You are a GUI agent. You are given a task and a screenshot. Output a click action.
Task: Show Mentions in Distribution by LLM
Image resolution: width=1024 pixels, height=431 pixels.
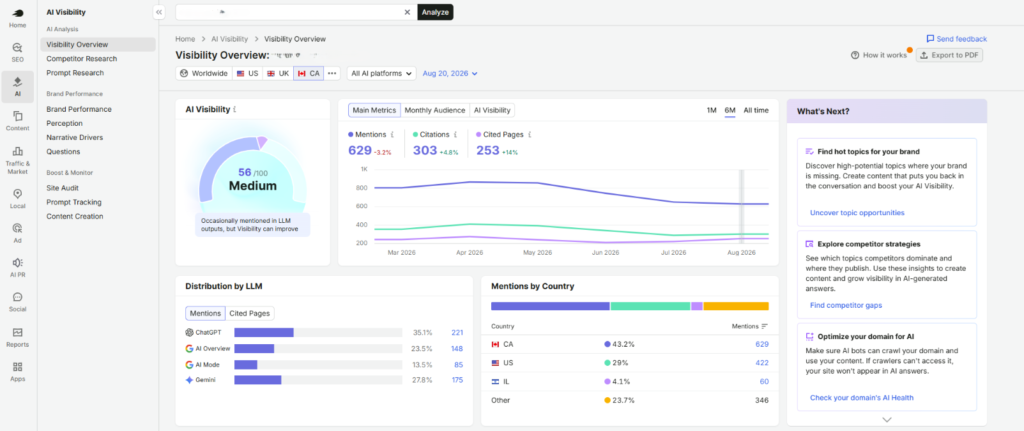[x=205, y=313]
